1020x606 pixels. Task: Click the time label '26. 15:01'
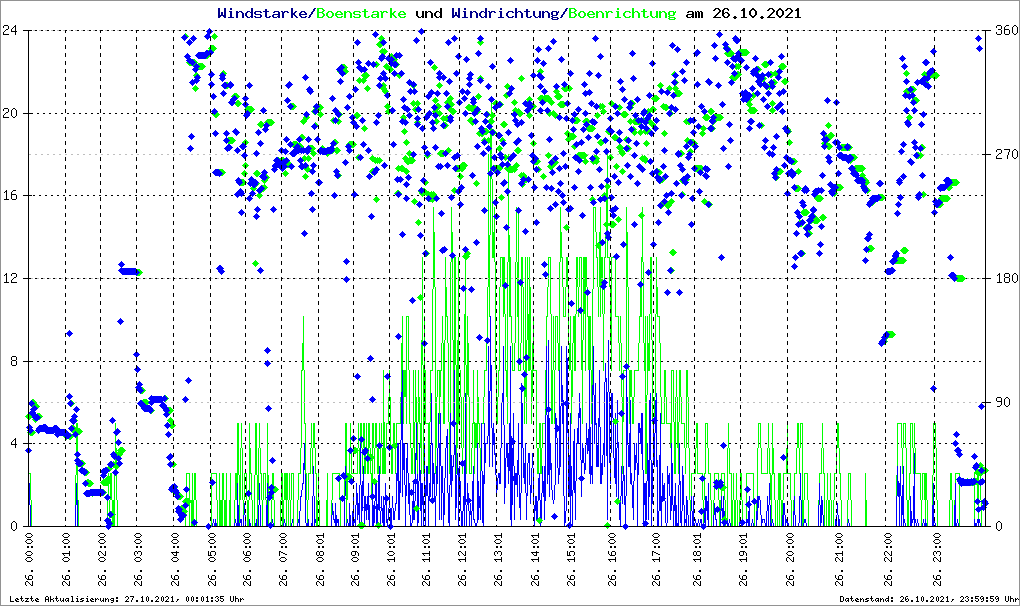(x=570, y=559)
